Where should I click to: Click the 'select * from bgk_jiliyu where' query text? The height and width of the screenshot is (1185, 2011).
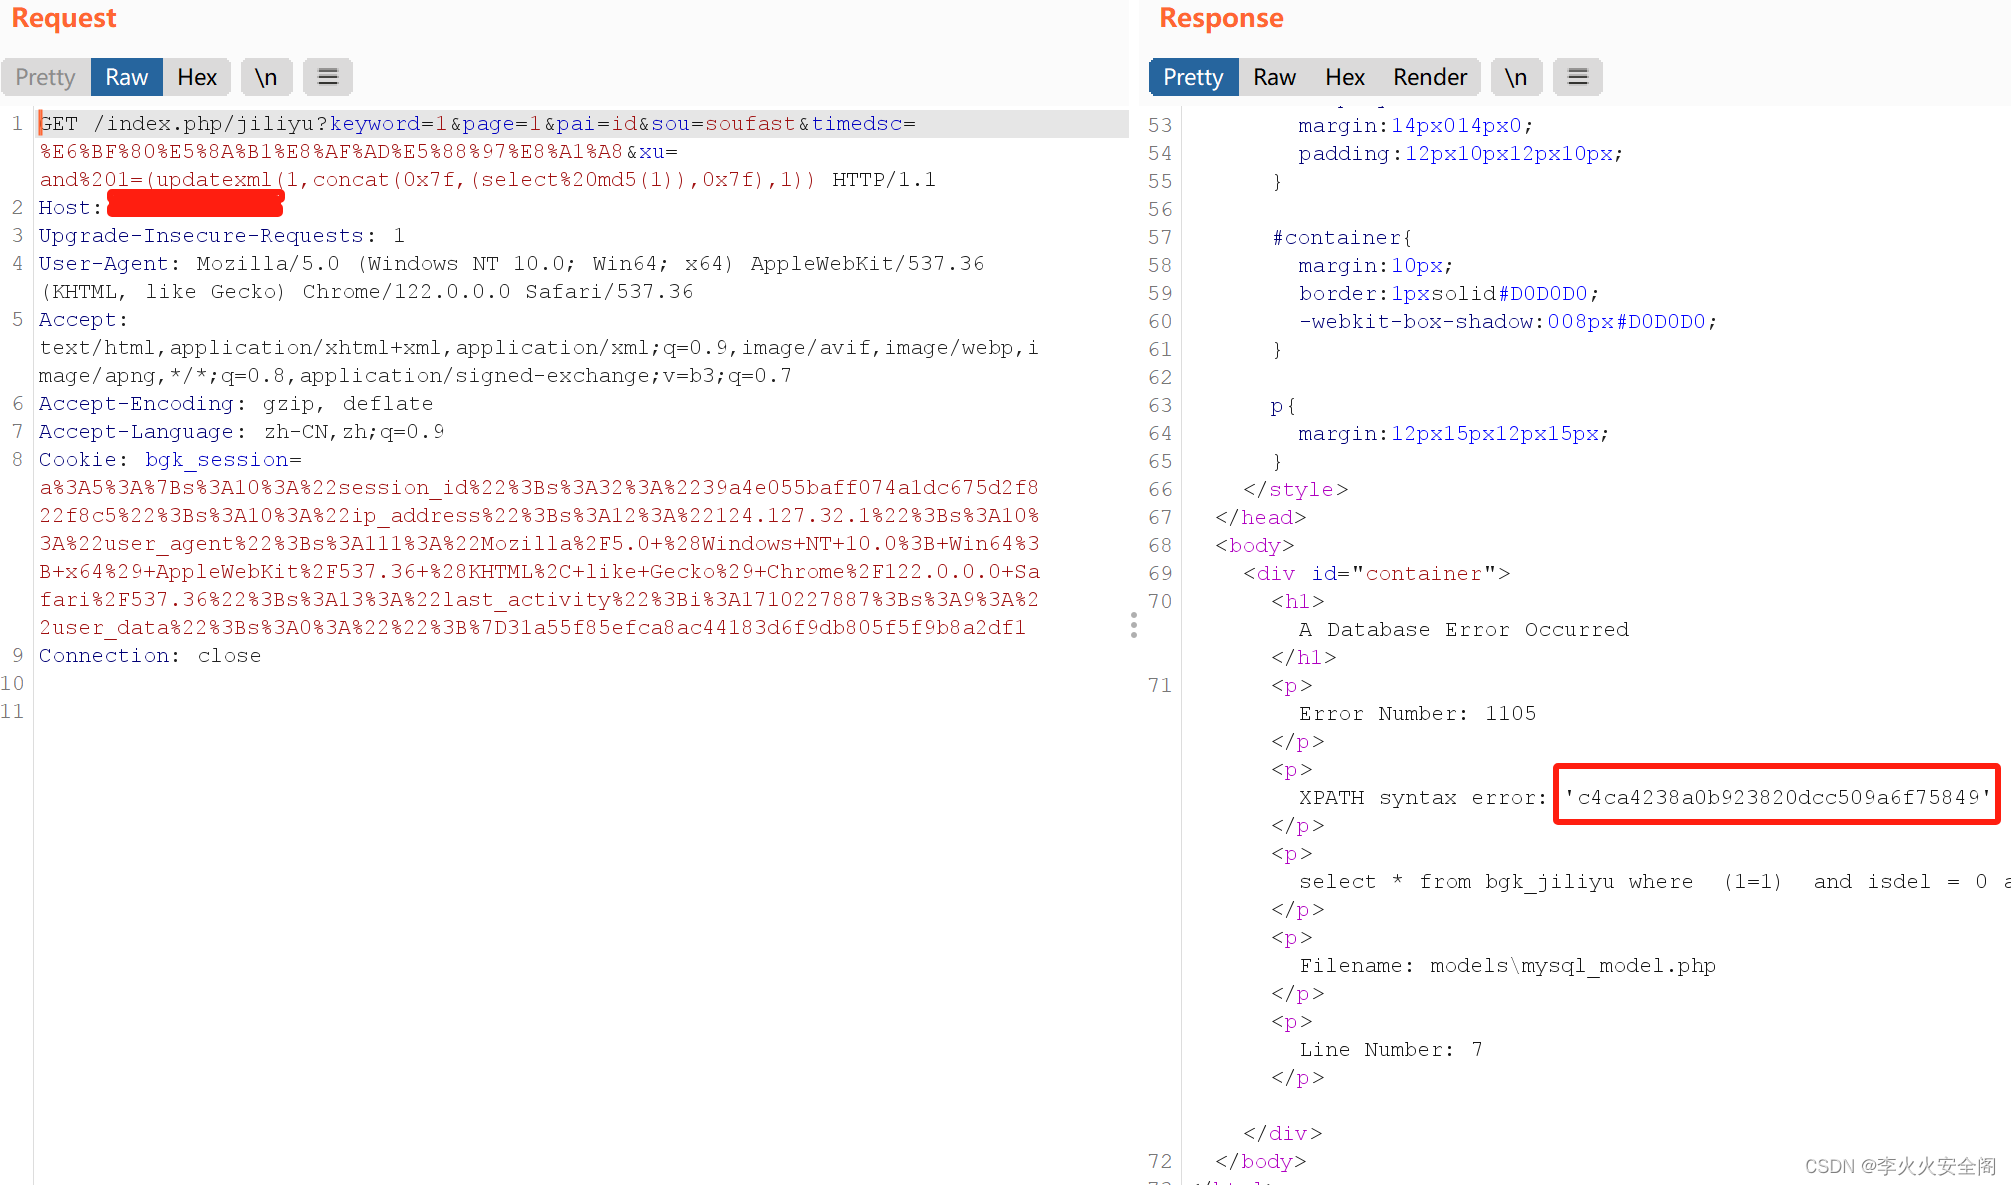click(1496, 882)
